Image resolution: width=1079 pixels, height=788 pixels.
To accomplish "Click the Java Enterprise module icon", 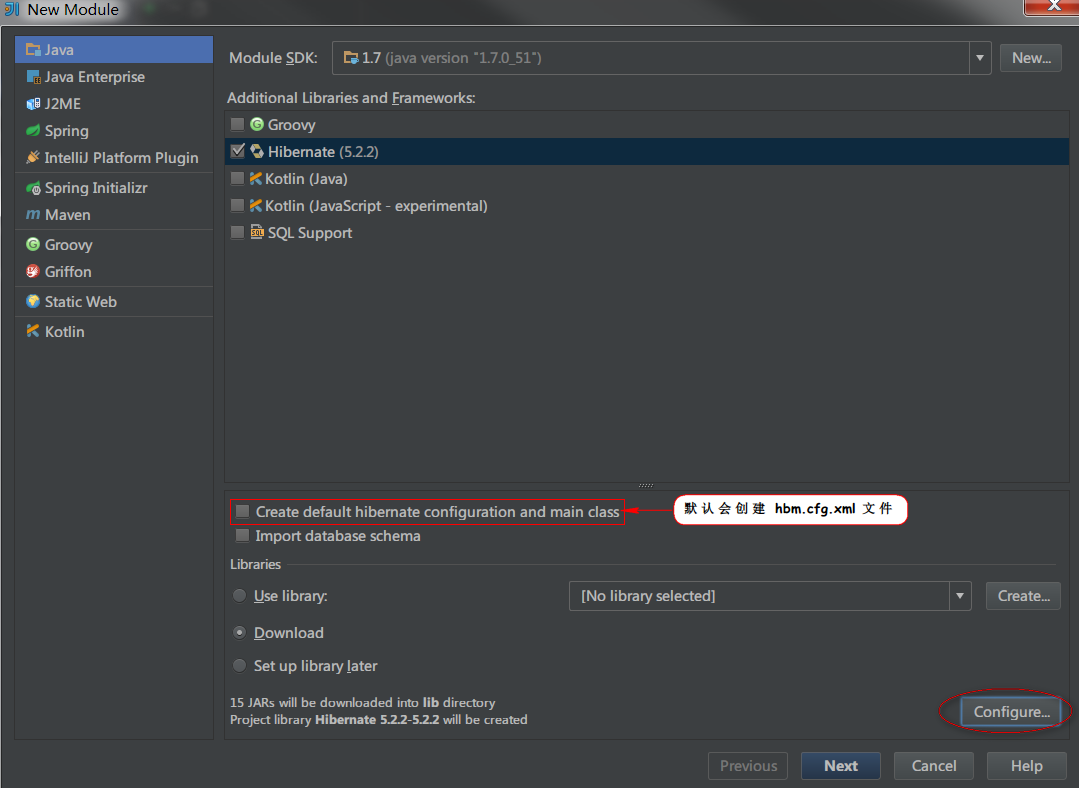I will pos(33,76).
